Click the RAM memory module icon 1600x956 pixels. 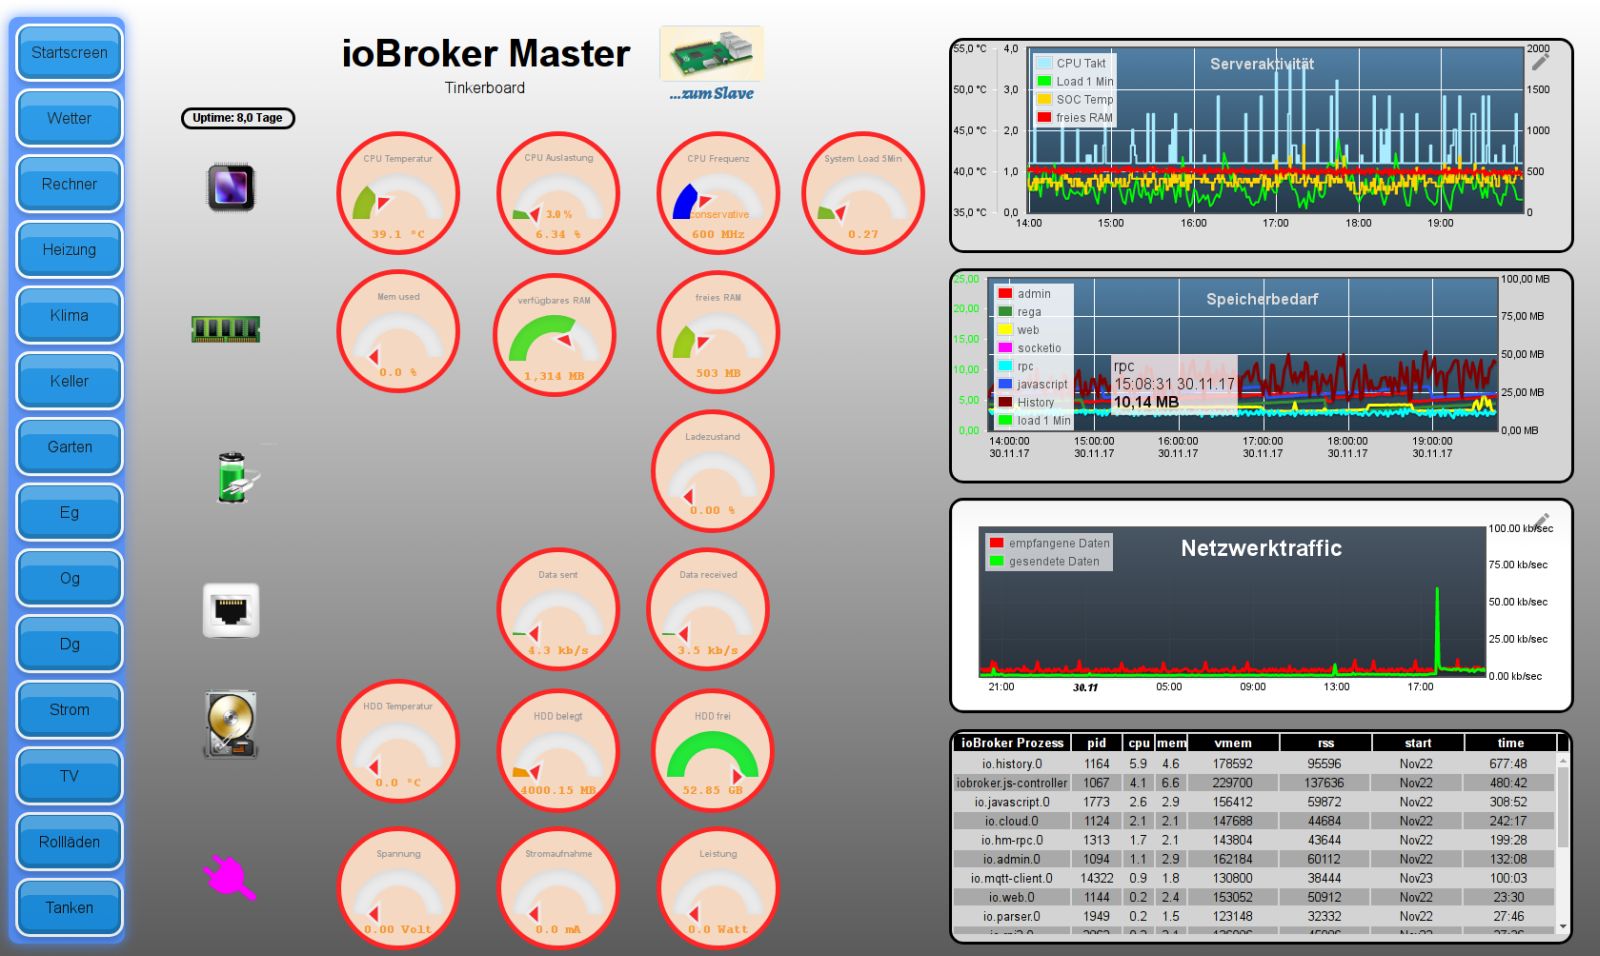coord(226,328)
